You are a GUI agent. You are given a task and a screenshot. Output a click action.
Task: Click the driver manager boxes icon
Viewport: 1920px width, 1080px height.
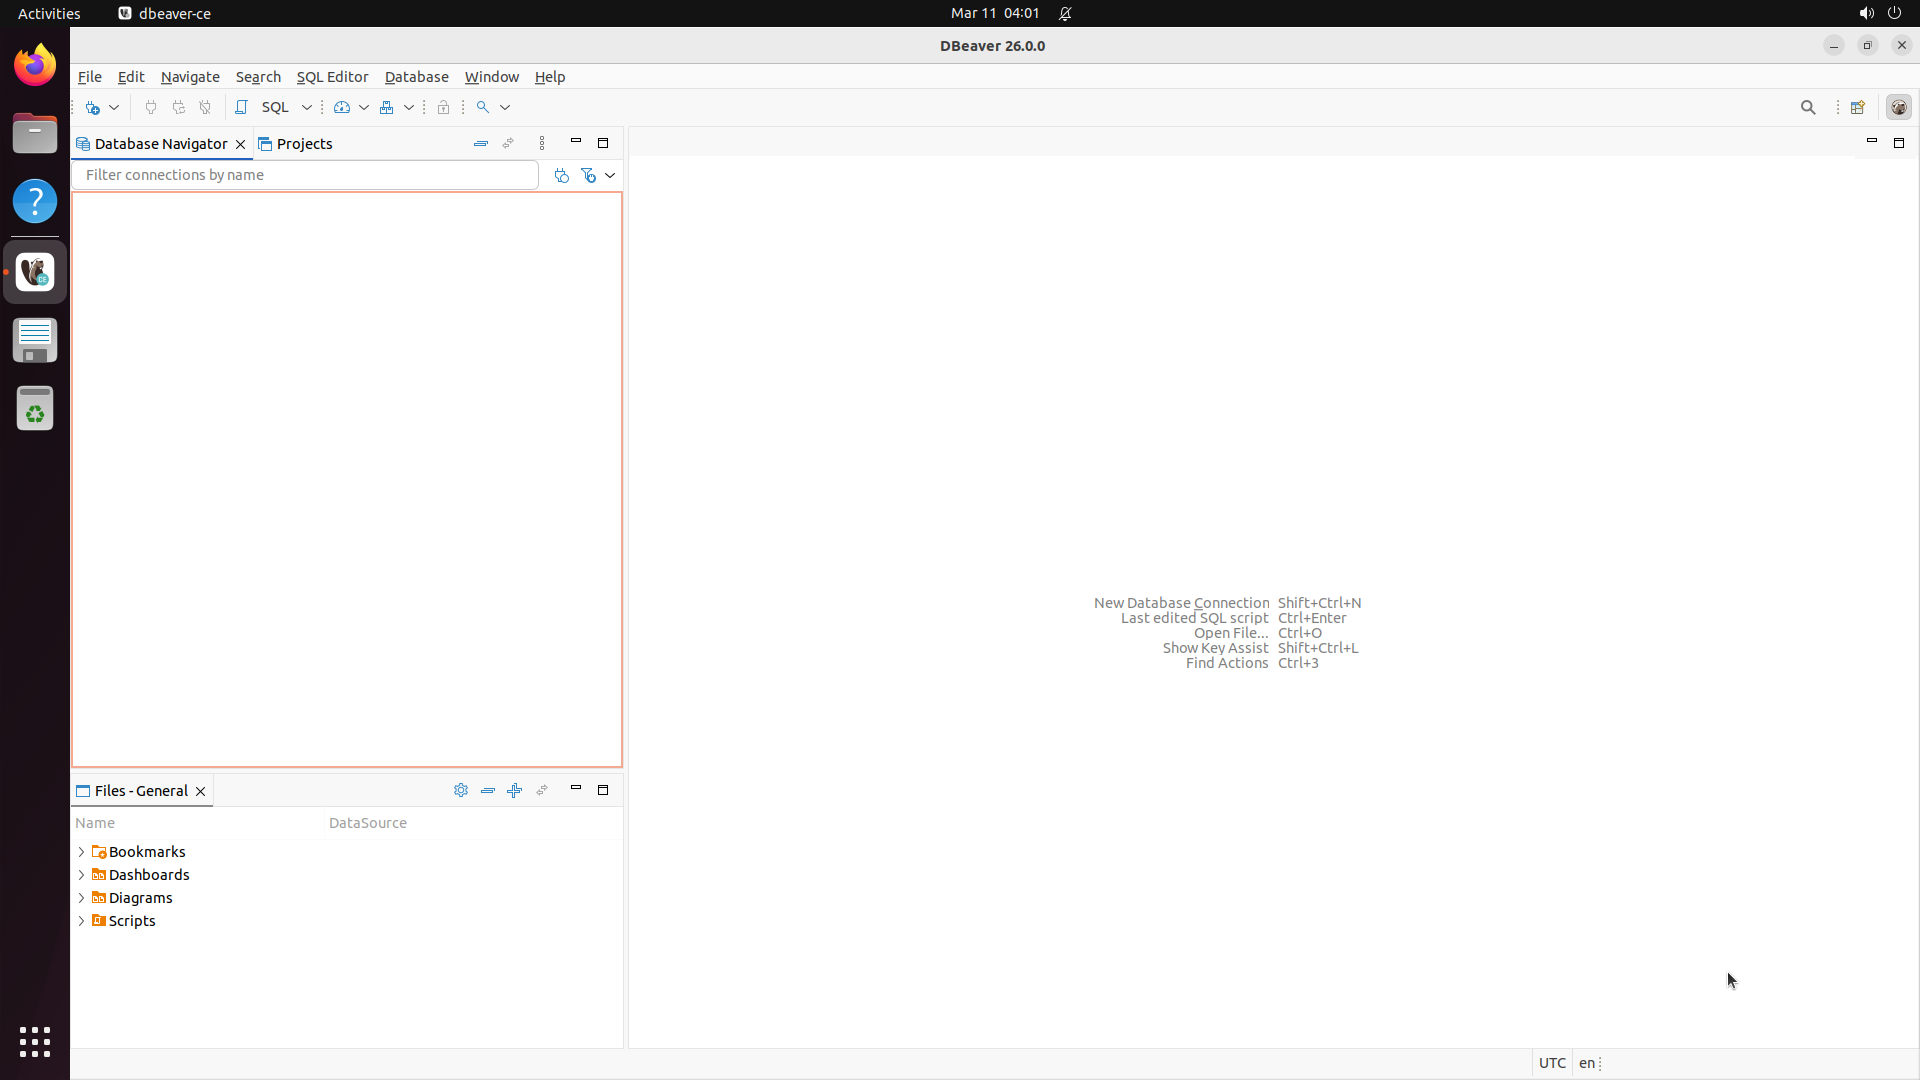[x=387, y=107]
